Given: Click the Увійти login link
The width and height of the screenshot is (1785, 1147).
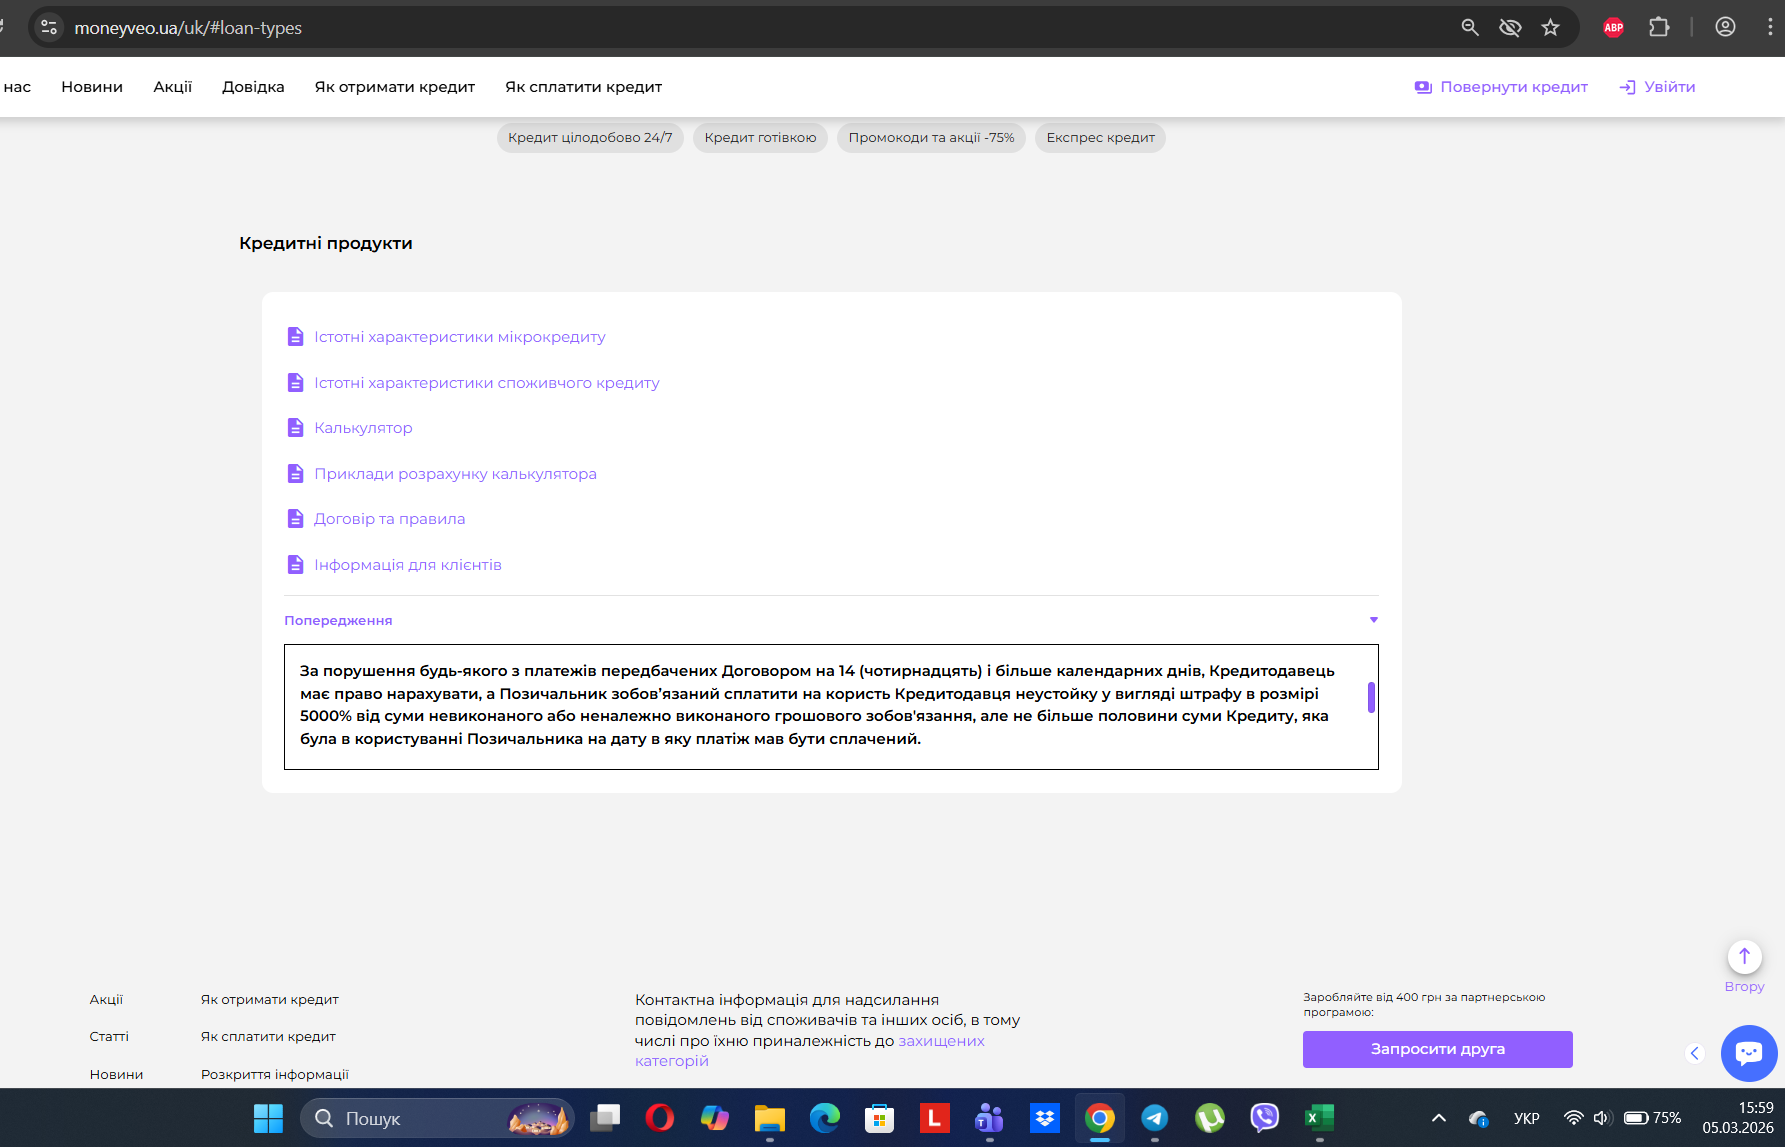Looking at the screenshot, I should pos(1657,87).
